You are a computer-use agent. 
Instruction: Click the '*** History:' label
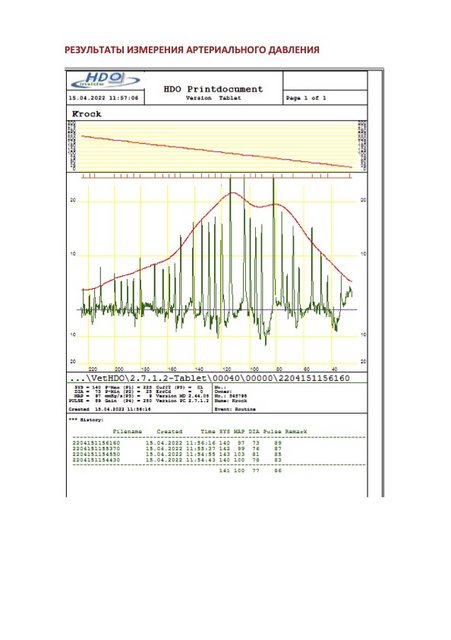[x=86, y=420]
